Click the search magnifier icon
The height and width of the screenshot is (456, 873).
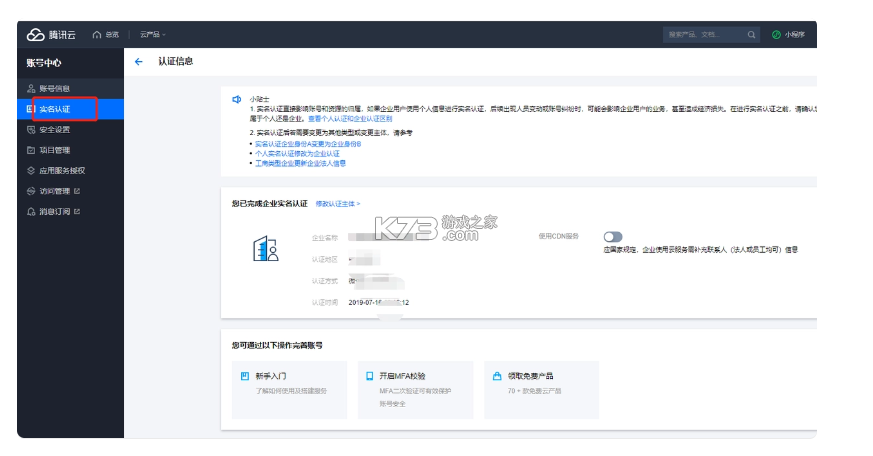(751, 35)
